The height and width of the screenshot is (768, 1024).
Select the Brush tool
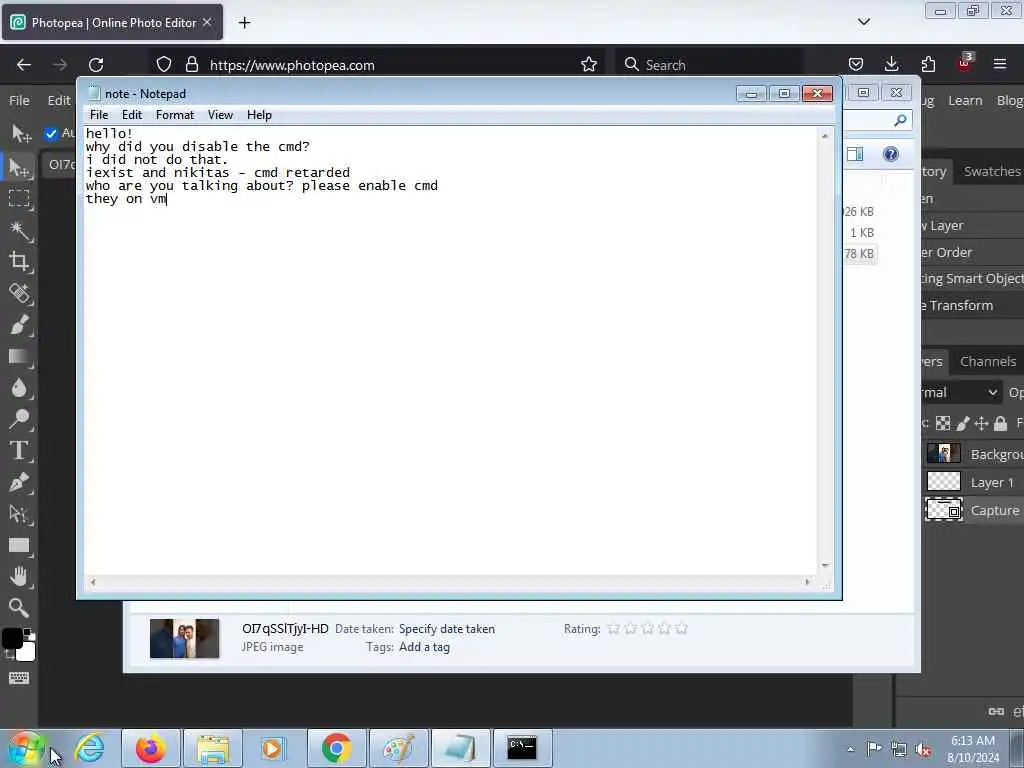[x=19, y=325]
